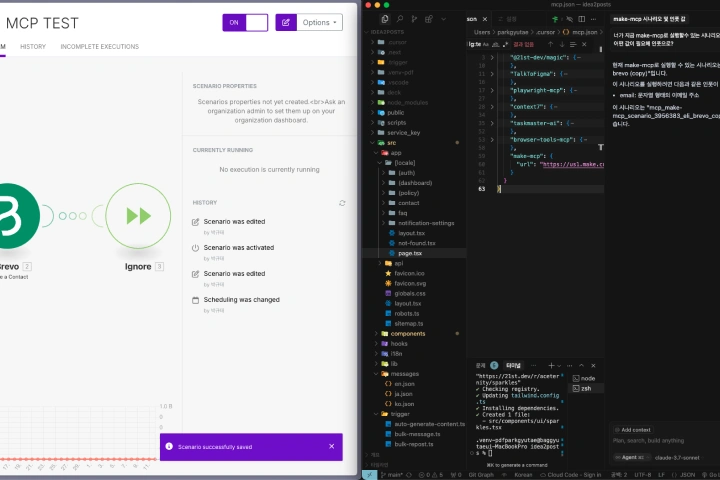Focus the 'Plan, search, build anything' input

(648, 440)
